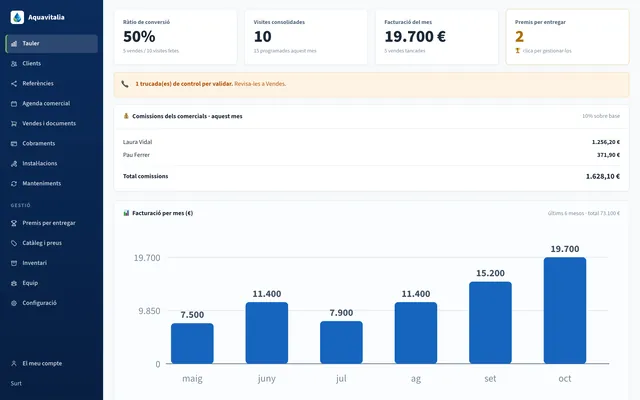This screenshot has width=640, height=400.
Task: Click the Aquavitalia brand name
Action: point(46,17)
